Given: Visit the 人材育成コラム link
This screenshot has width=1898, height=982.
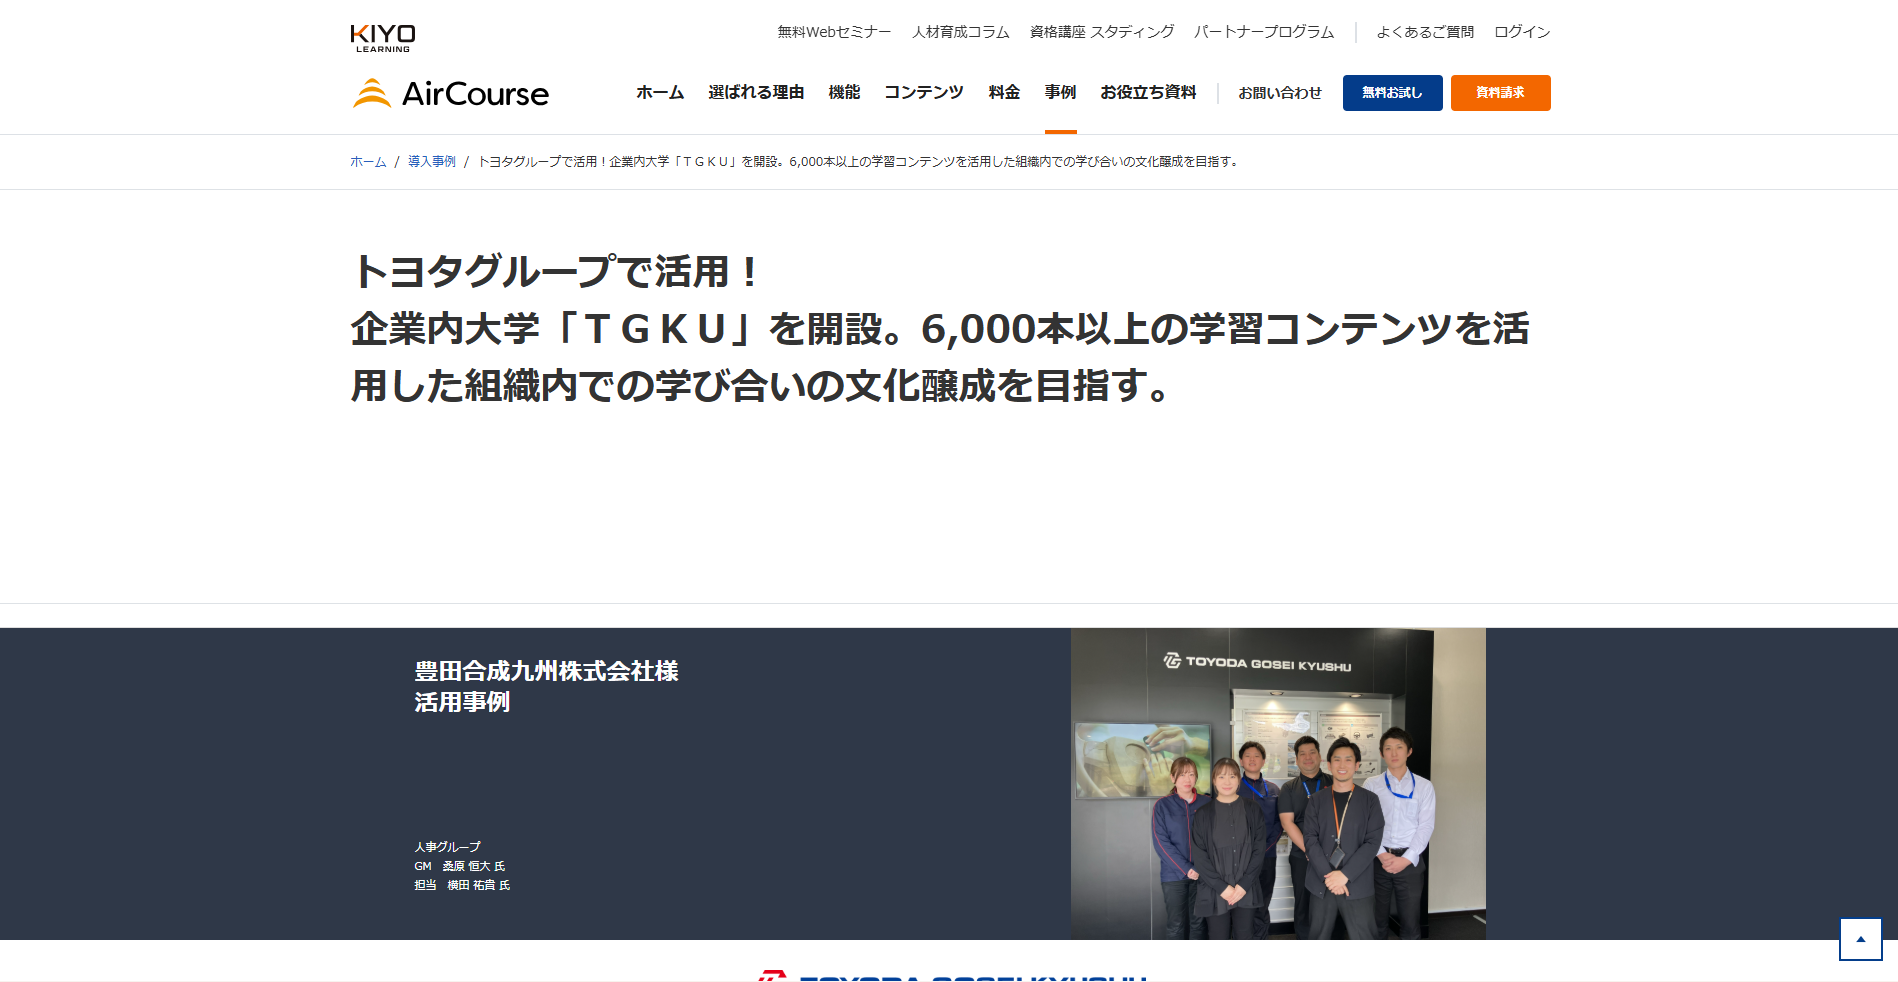Looking at the screenshot, I should coord(960,32).
